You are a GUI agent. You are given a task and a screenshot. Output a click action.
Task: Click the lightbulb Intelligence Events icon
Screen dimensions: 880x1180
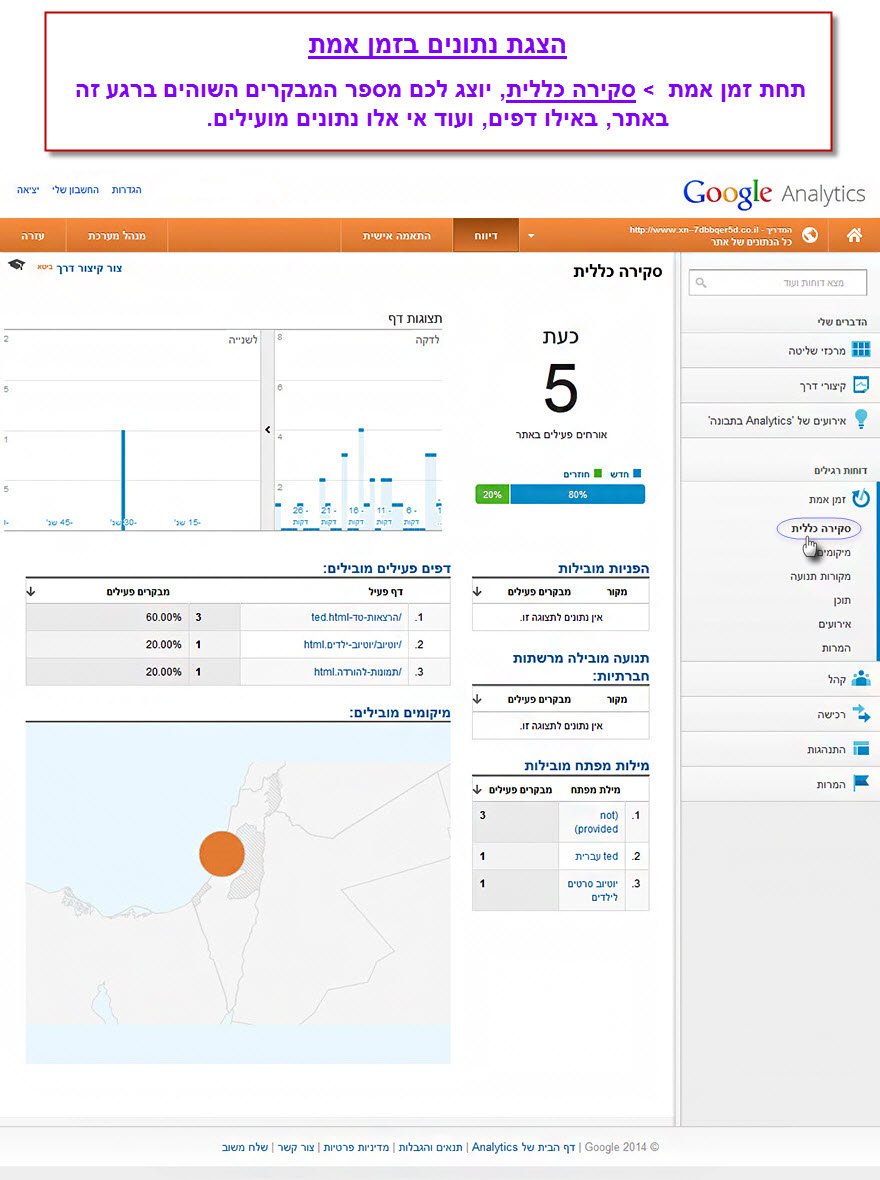860,420
